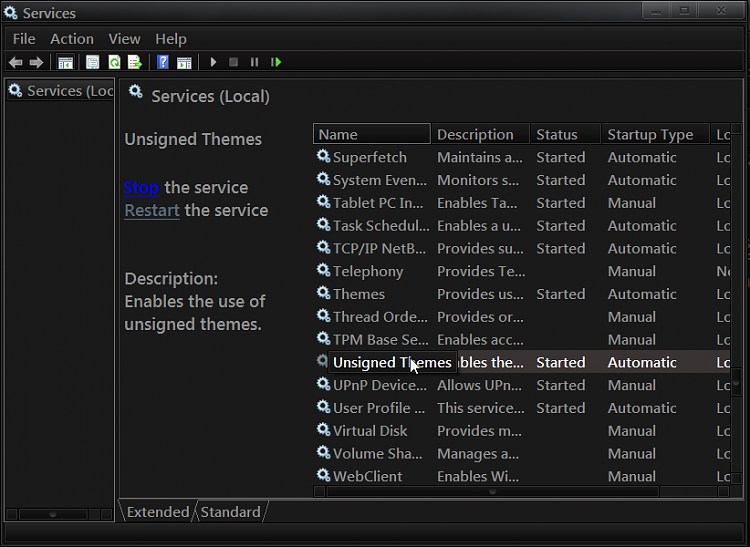The height and width of the screenshot is (547, 750).
Task: Sort by the Status column header
Action: point(565,134)
